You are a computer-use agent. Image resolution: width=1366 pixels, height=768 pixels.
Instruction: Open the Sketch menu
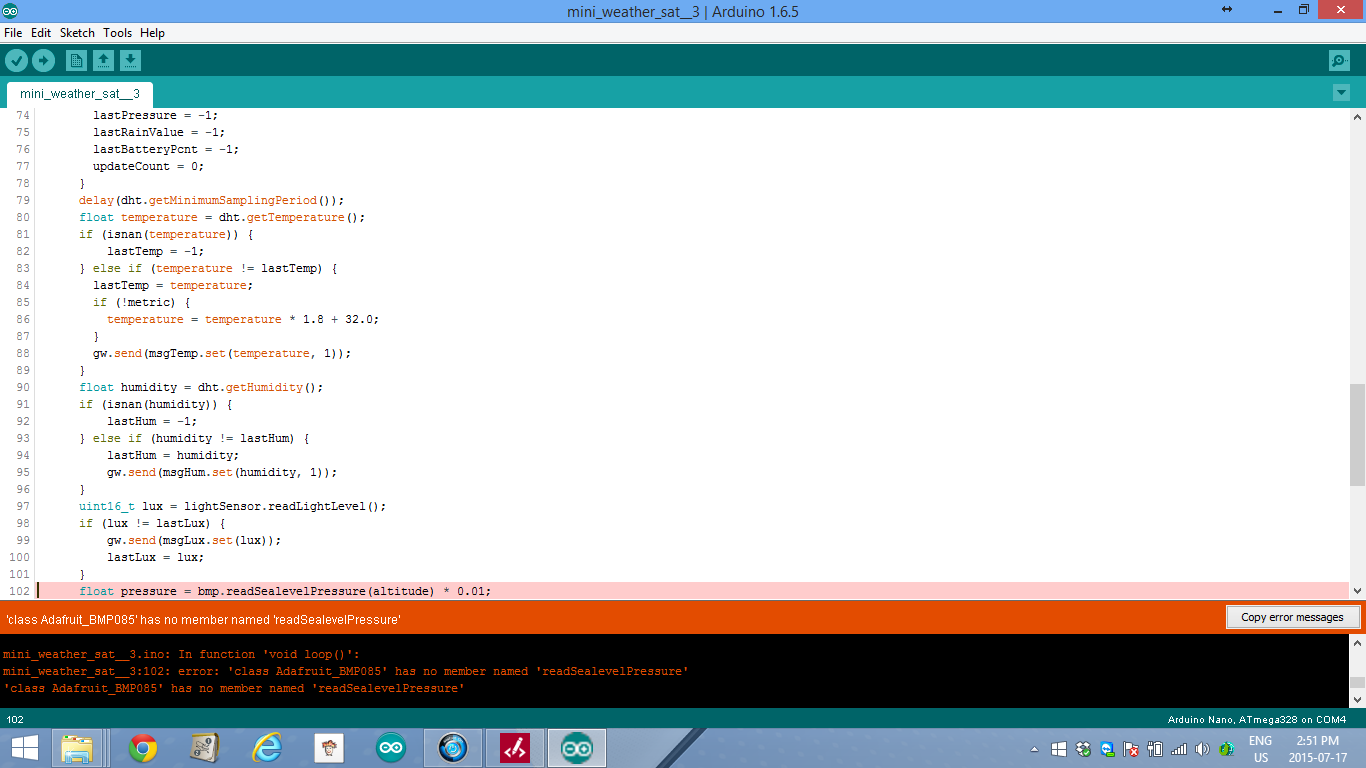[x=77, y=33]
